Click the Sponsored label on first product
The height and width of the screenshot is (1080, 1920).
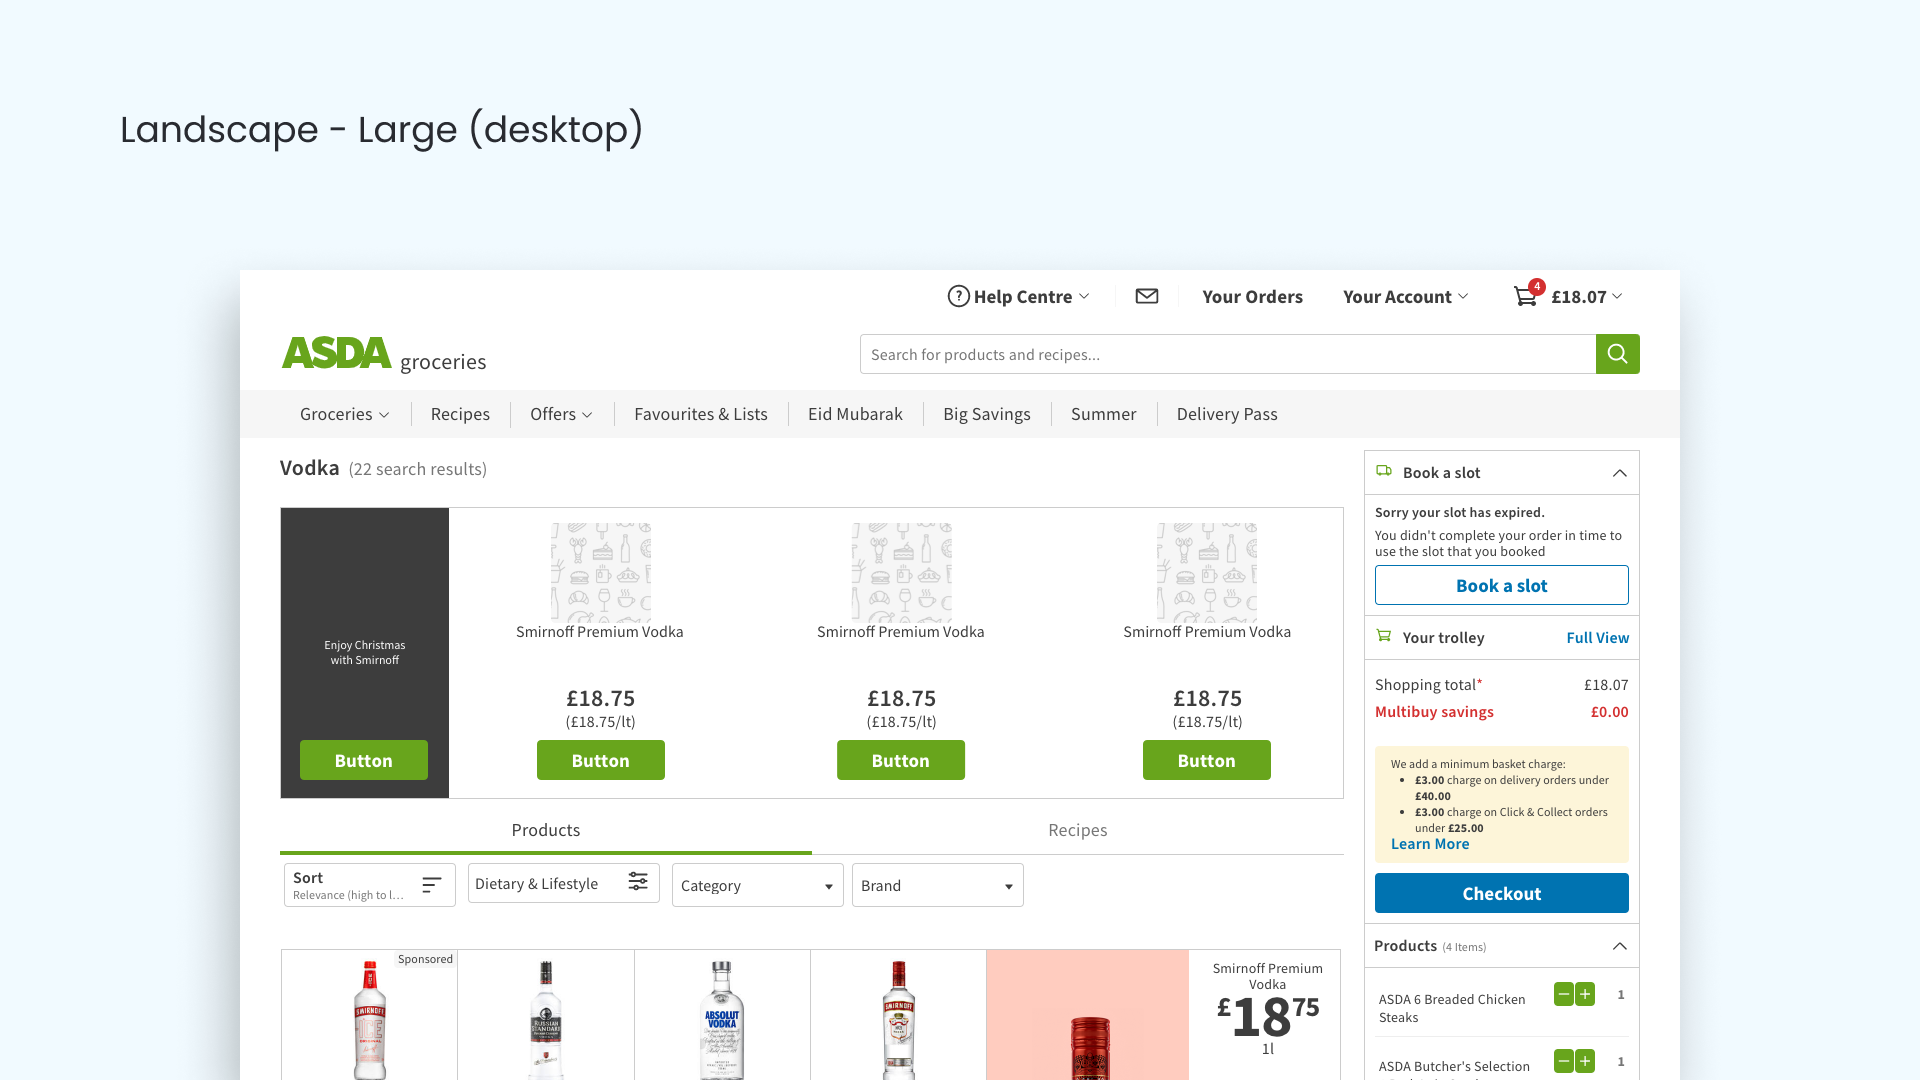click(x=425, y=959)
